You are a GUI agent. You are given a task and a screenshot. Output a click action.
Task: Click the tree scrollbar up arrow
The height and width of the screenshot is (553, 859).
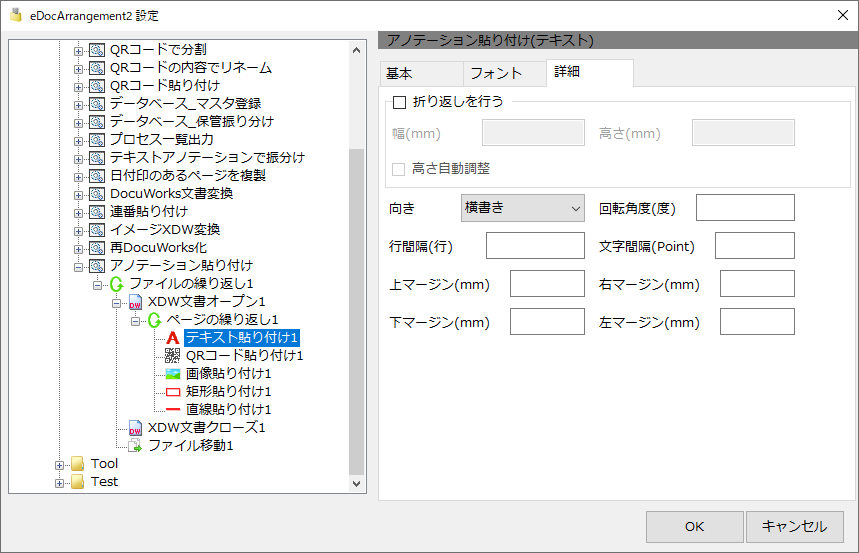click(357, 50)
